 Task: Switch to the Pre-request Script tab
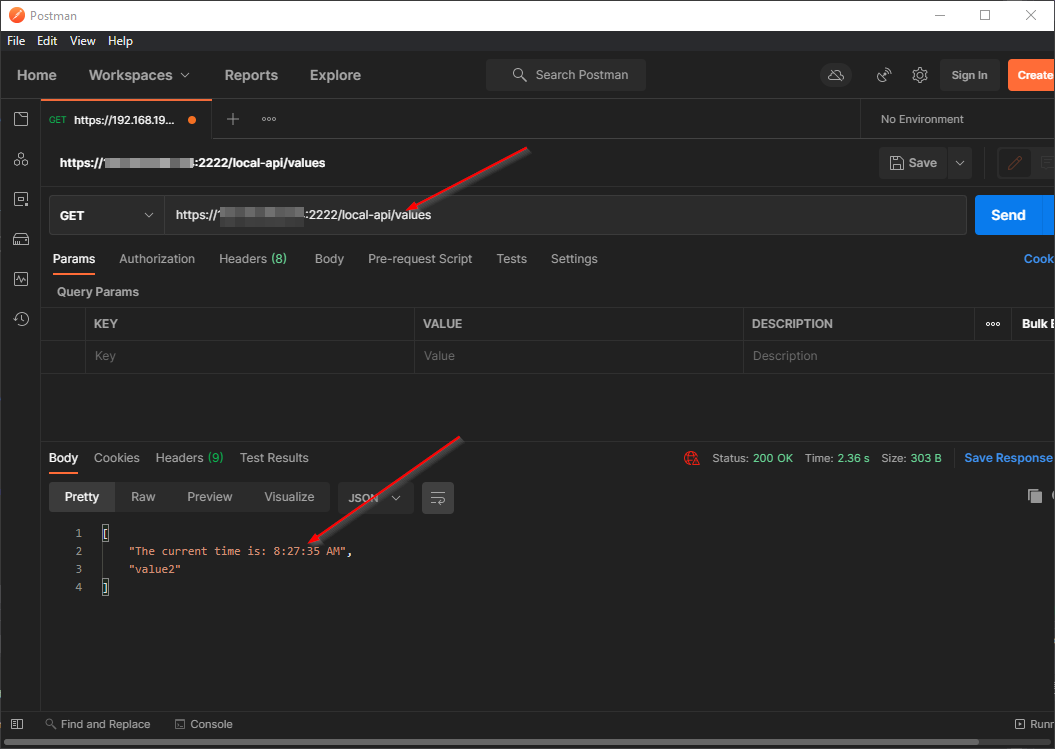pos(420,258)
